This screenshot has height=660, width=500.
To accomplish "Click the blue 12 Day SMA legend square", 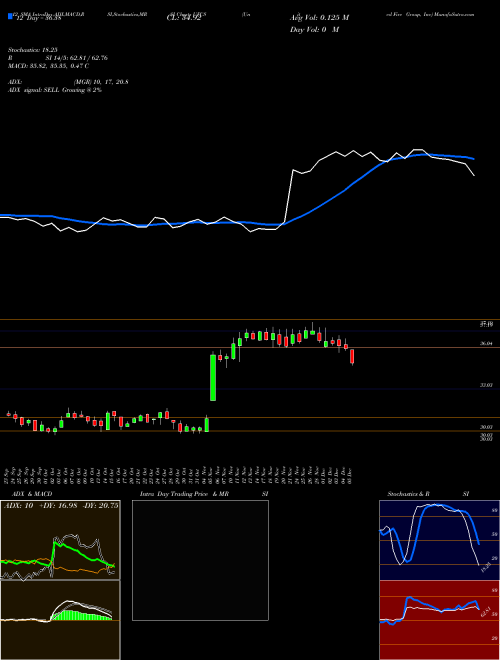I will pyautogui.click(x=10, y=17).
